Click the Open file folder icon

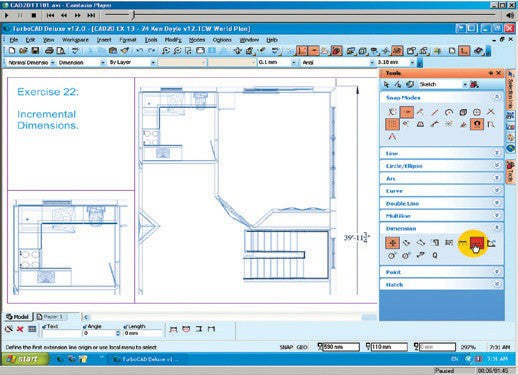pos(23,51)
